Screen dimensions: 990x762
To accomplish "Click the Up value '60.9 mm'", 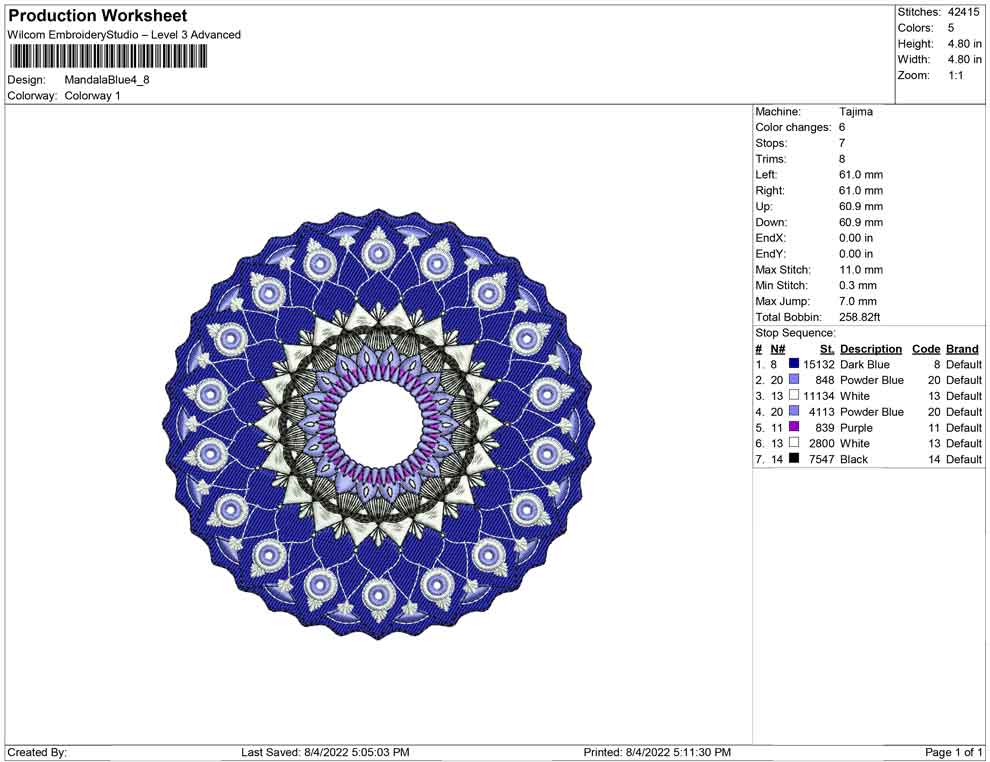I will (x=861, y=206).
